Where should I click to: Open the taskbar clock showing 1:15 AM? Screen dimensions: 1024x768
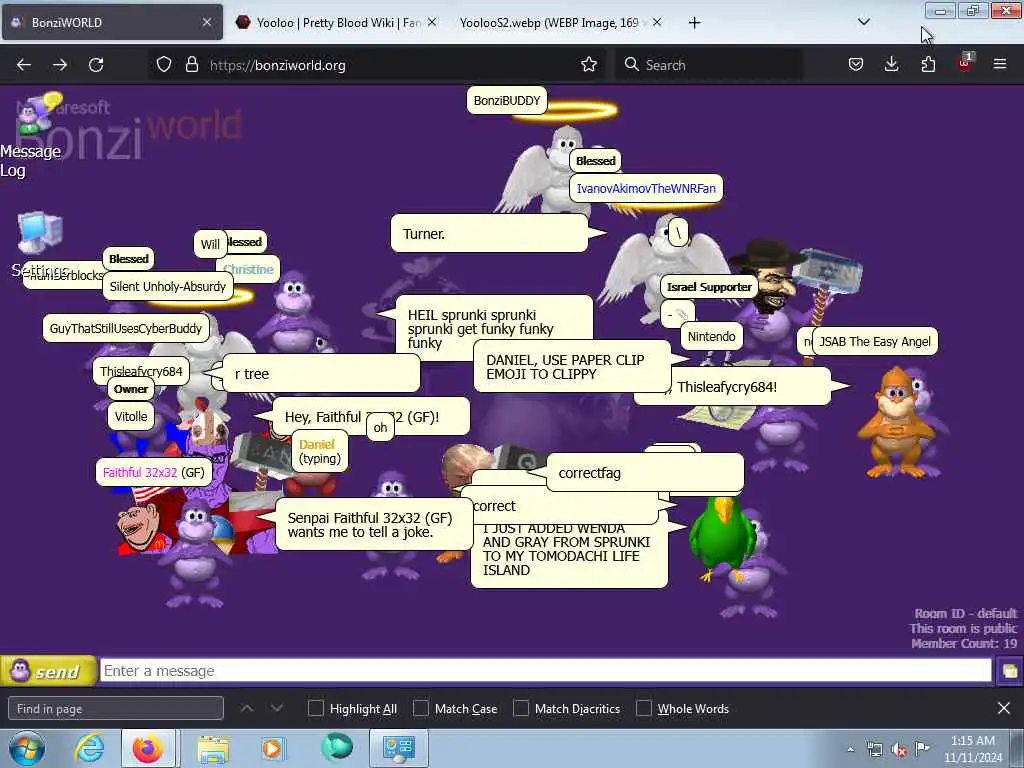click(x=972, y=749)
